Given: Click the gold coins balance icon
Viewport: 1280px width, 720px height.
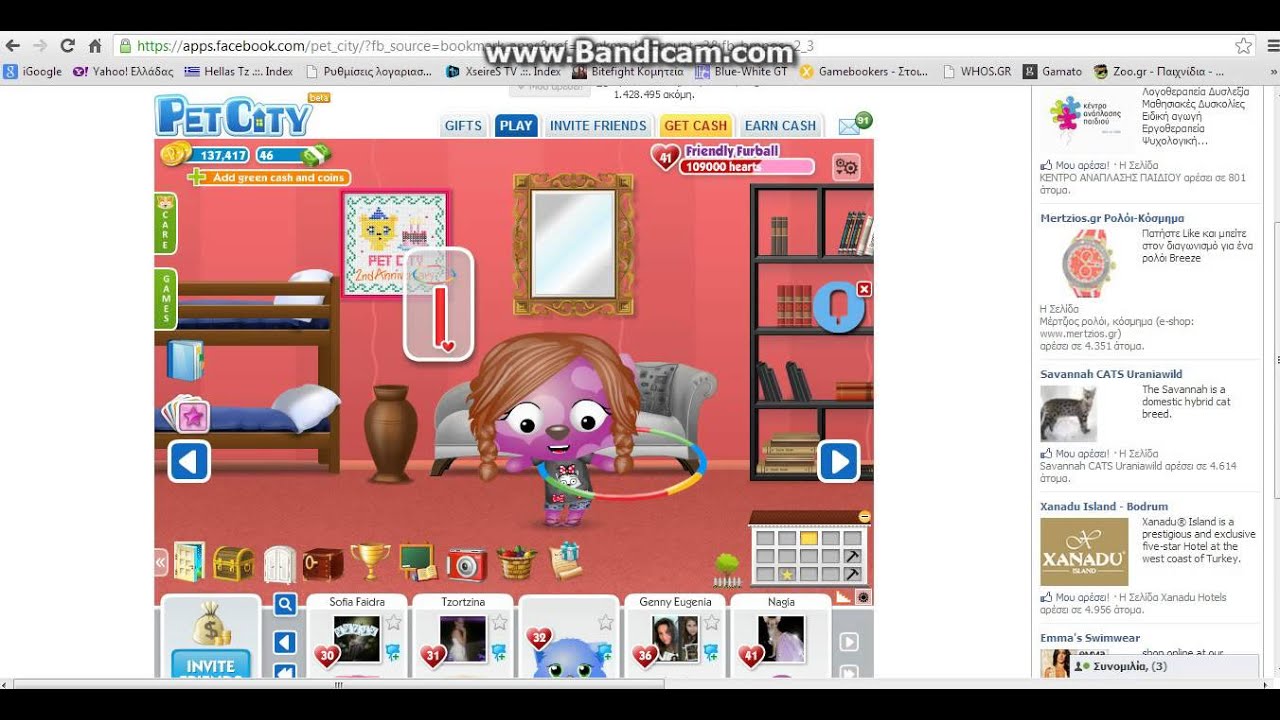Looking at the screenshot, I should coord(175,153).
